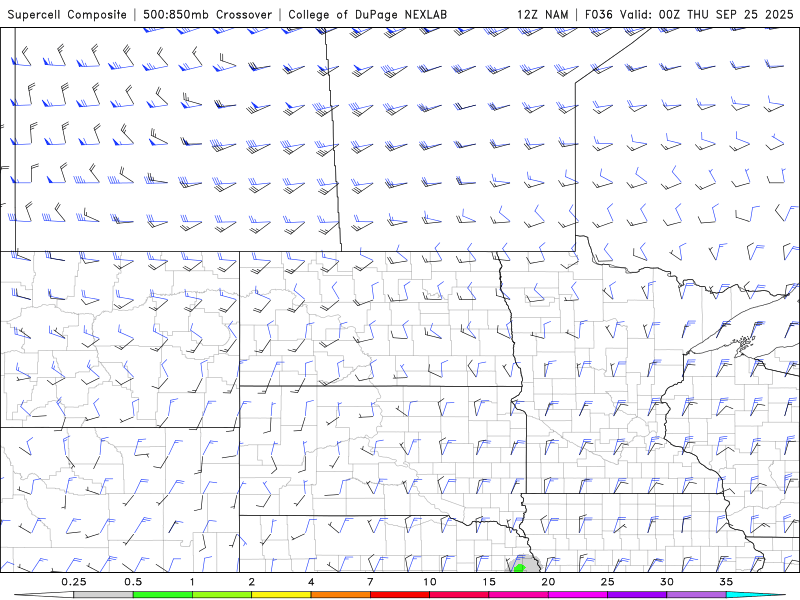Click the '0.25' color bar label
This screenshot has width=800, height=600.
[74, 582]
